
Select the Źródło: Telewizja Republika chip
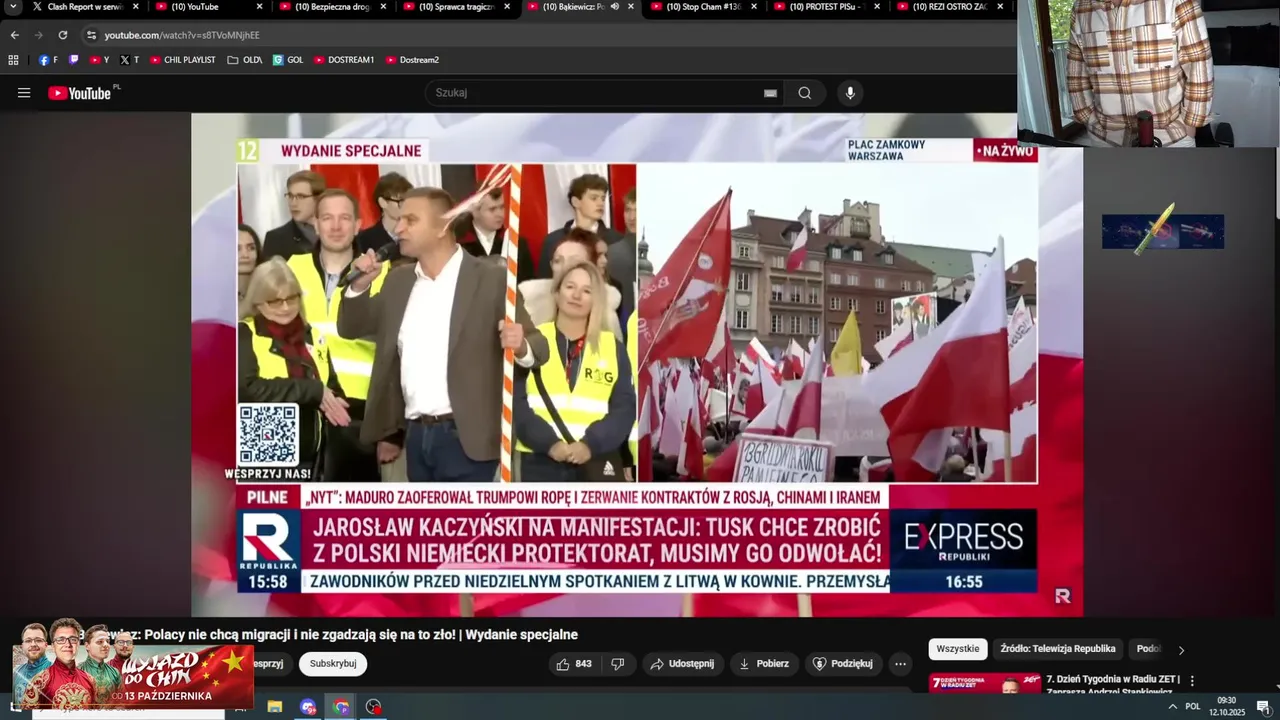(1058, 649)
